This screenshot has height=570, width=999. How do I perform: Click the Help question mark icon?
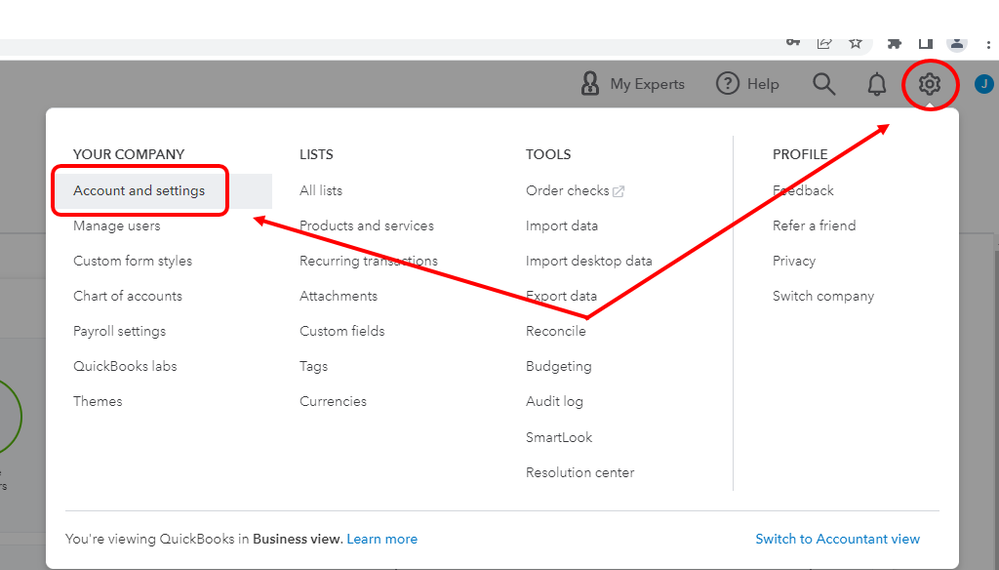[728, 85]
